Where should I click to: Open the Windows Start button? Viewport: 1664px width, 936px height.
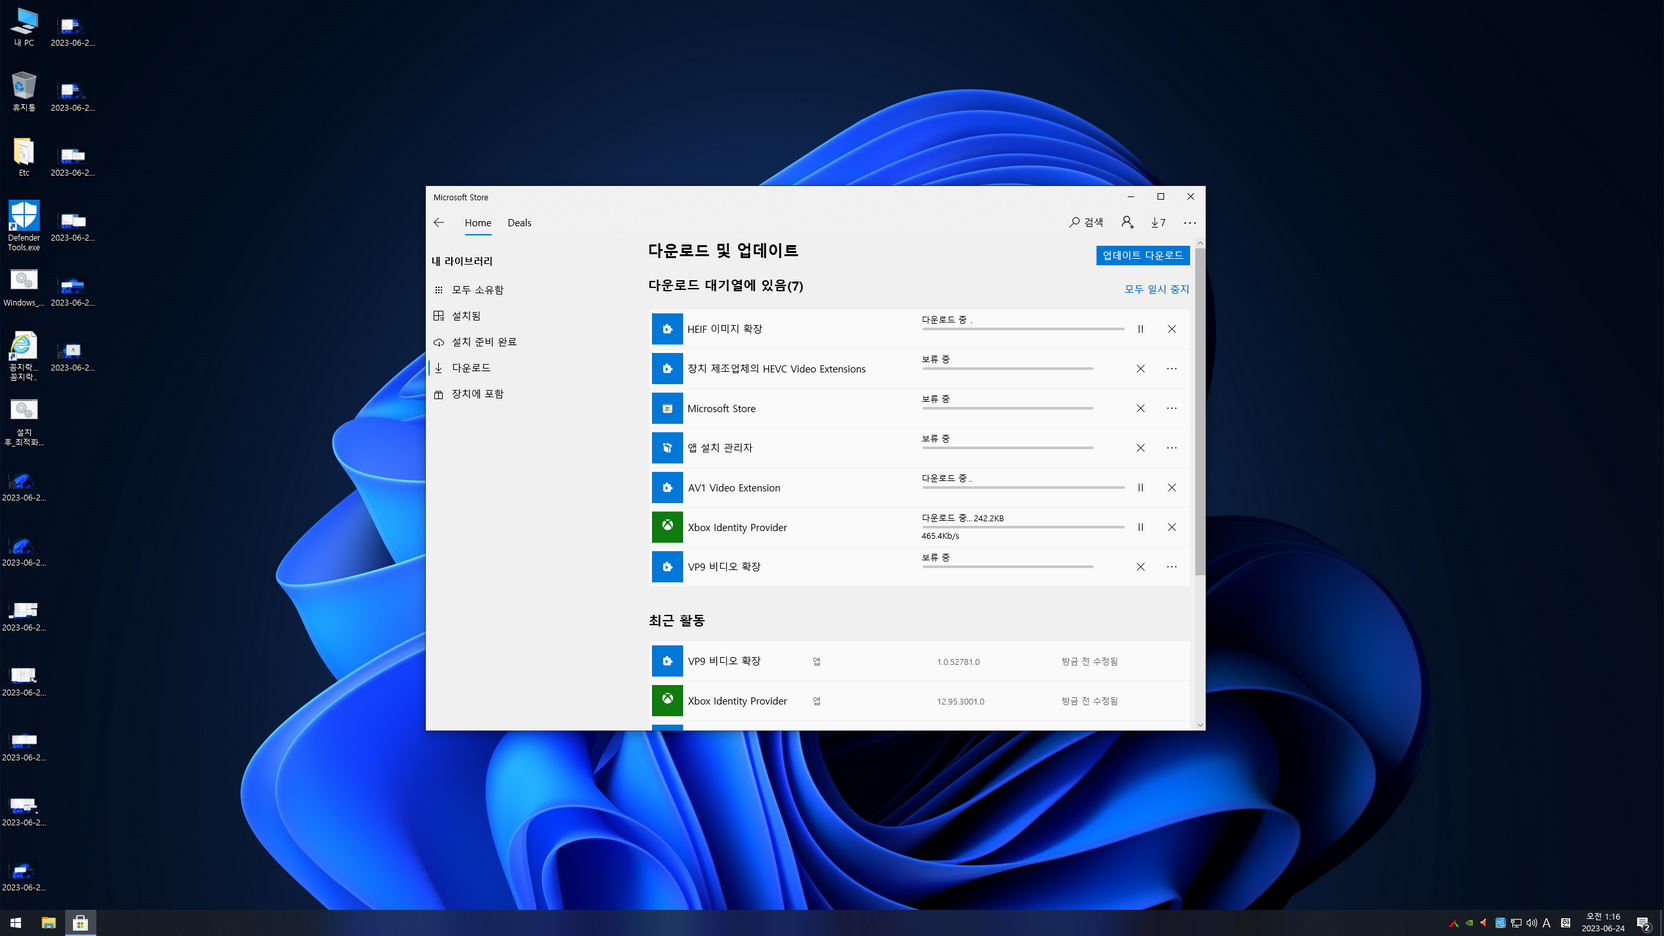16,923
